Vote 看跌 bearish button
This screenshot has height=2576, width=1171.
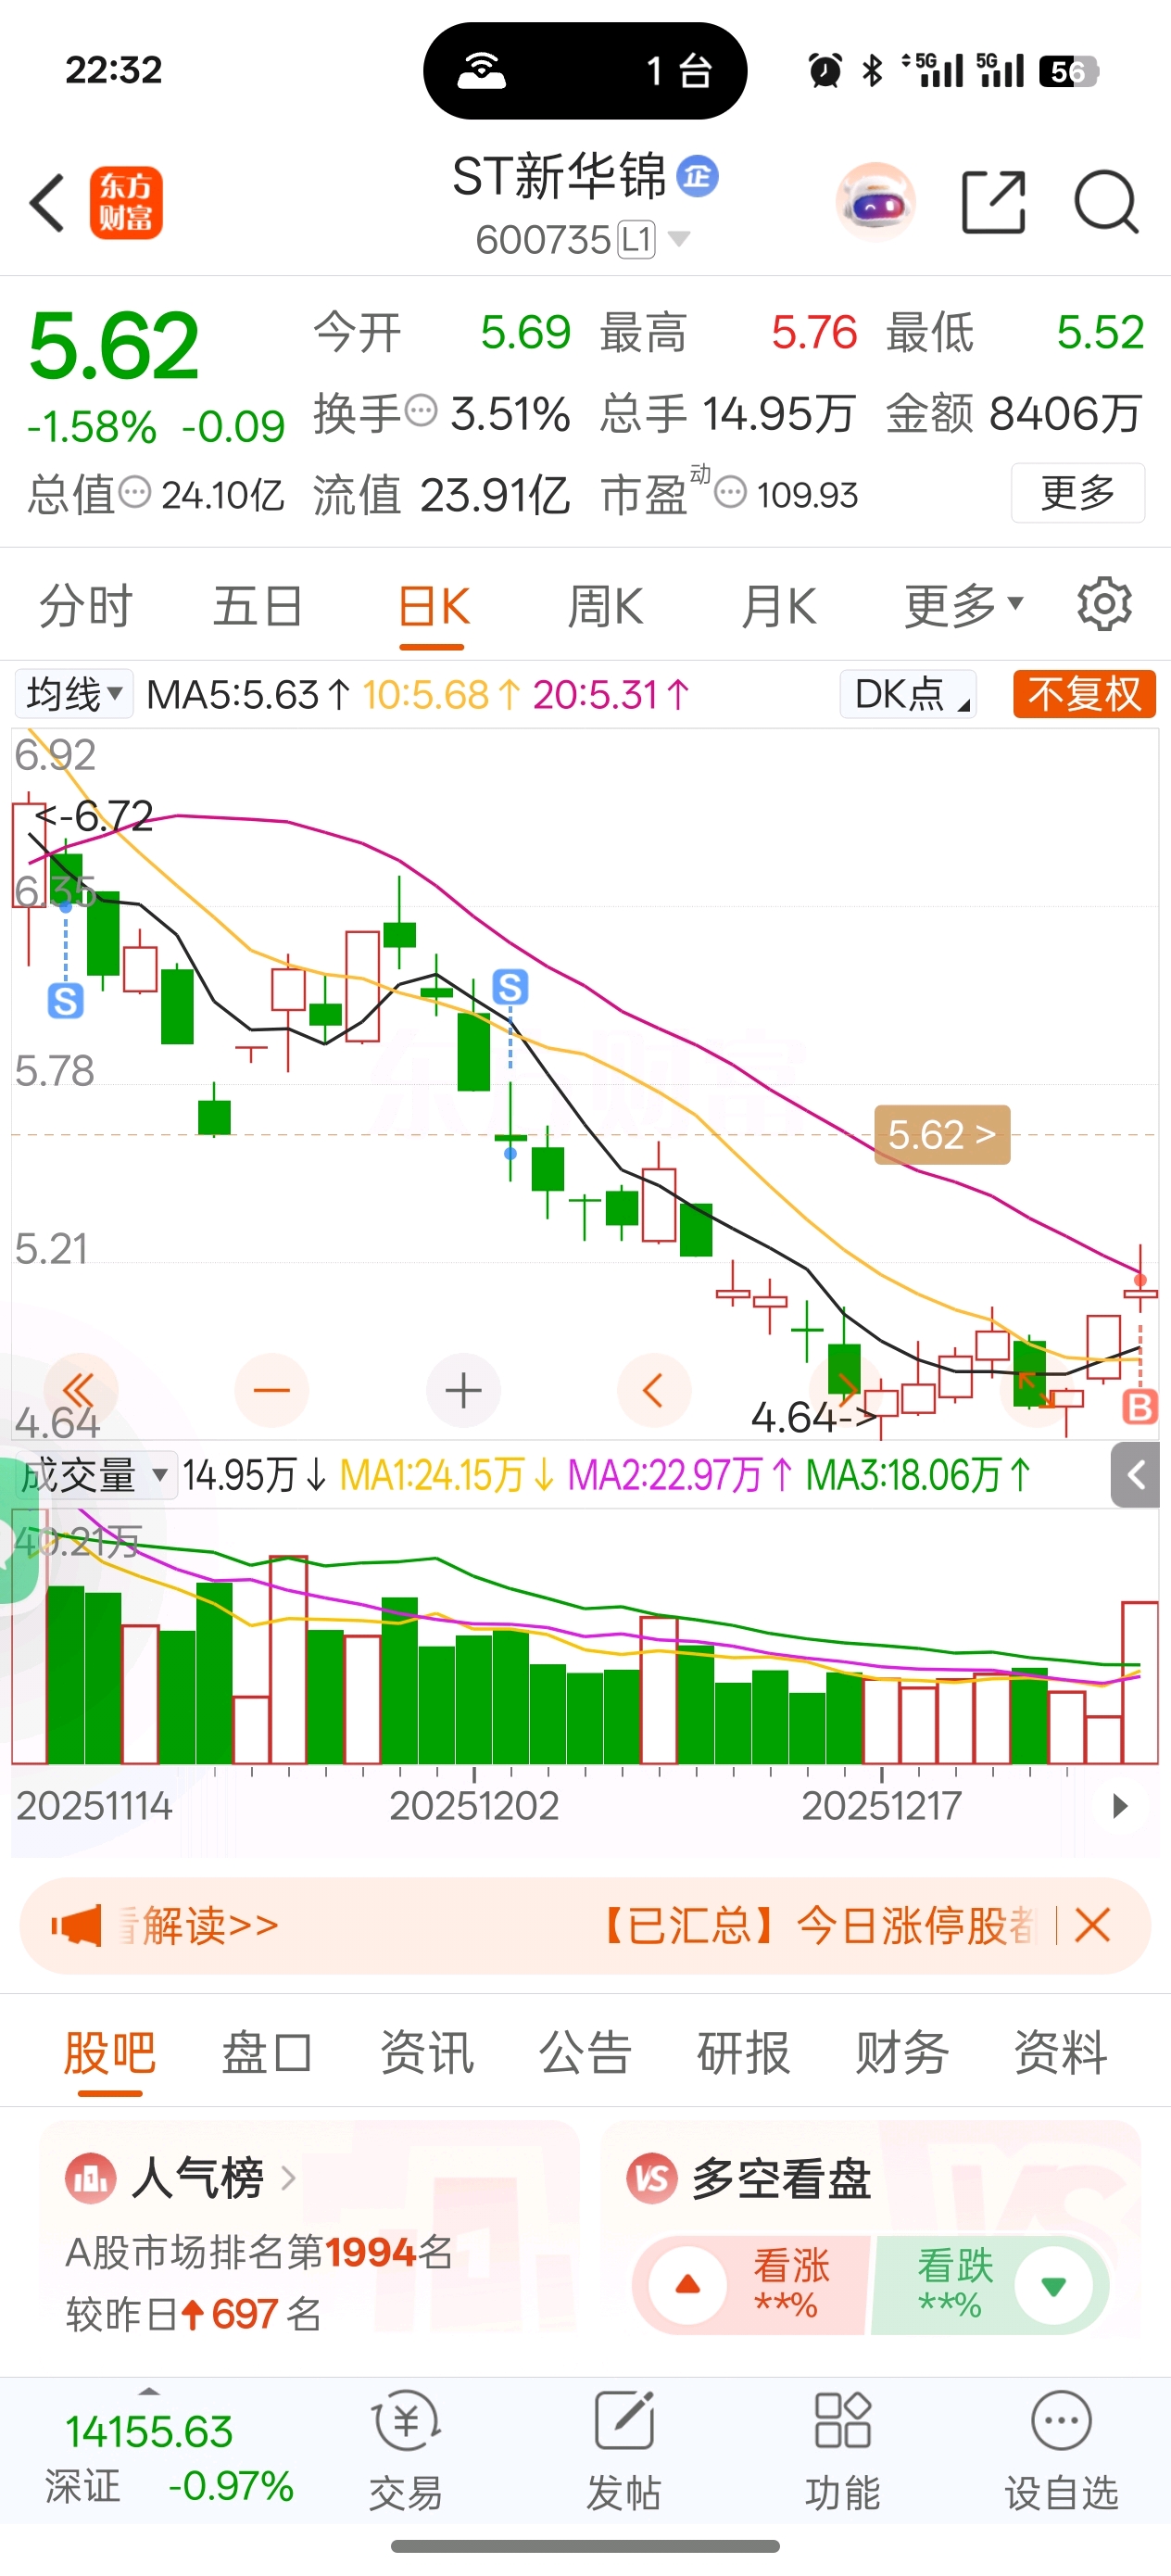pos(989,2285)
